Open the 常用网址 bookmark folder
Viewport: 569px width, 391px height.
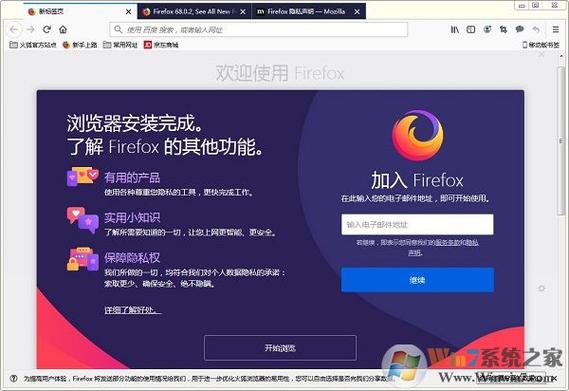pos(120,45)
